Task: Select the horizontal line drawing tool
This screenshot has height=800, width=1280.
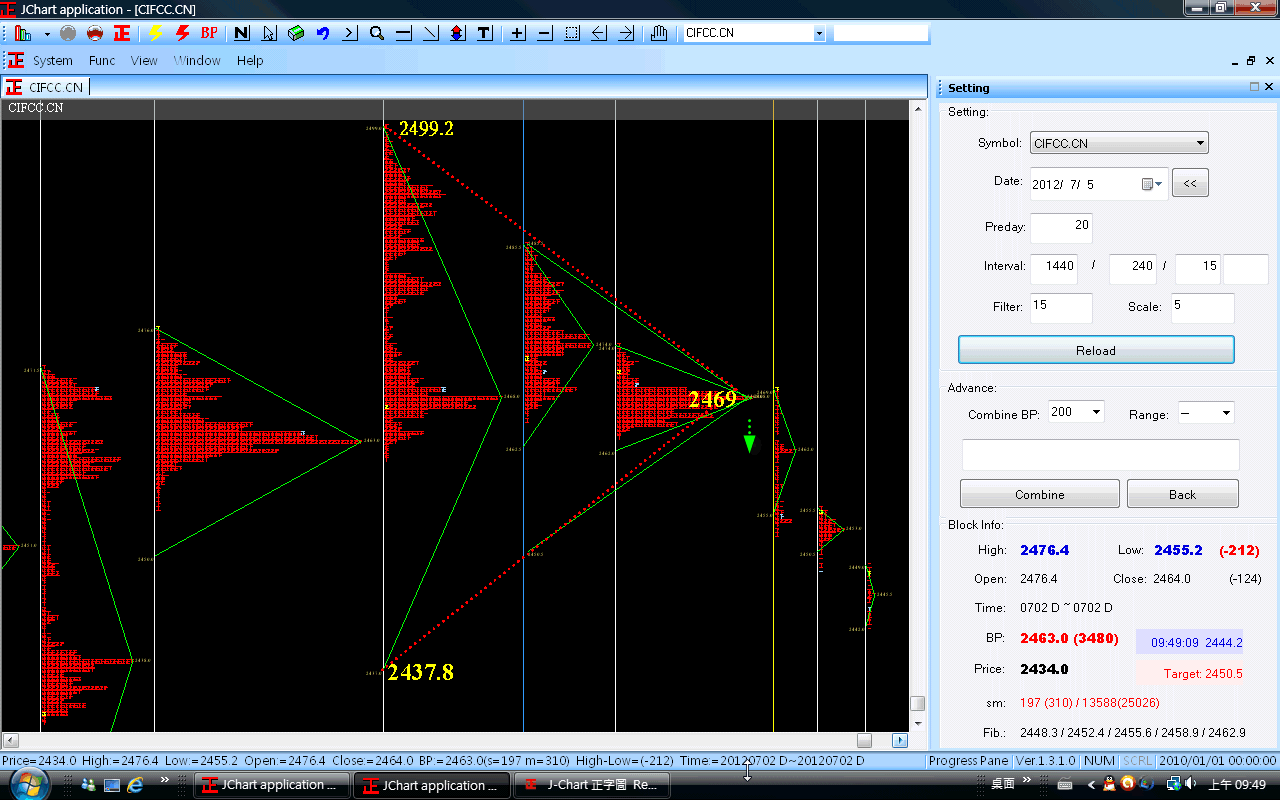Action: (x=404, y=33)
